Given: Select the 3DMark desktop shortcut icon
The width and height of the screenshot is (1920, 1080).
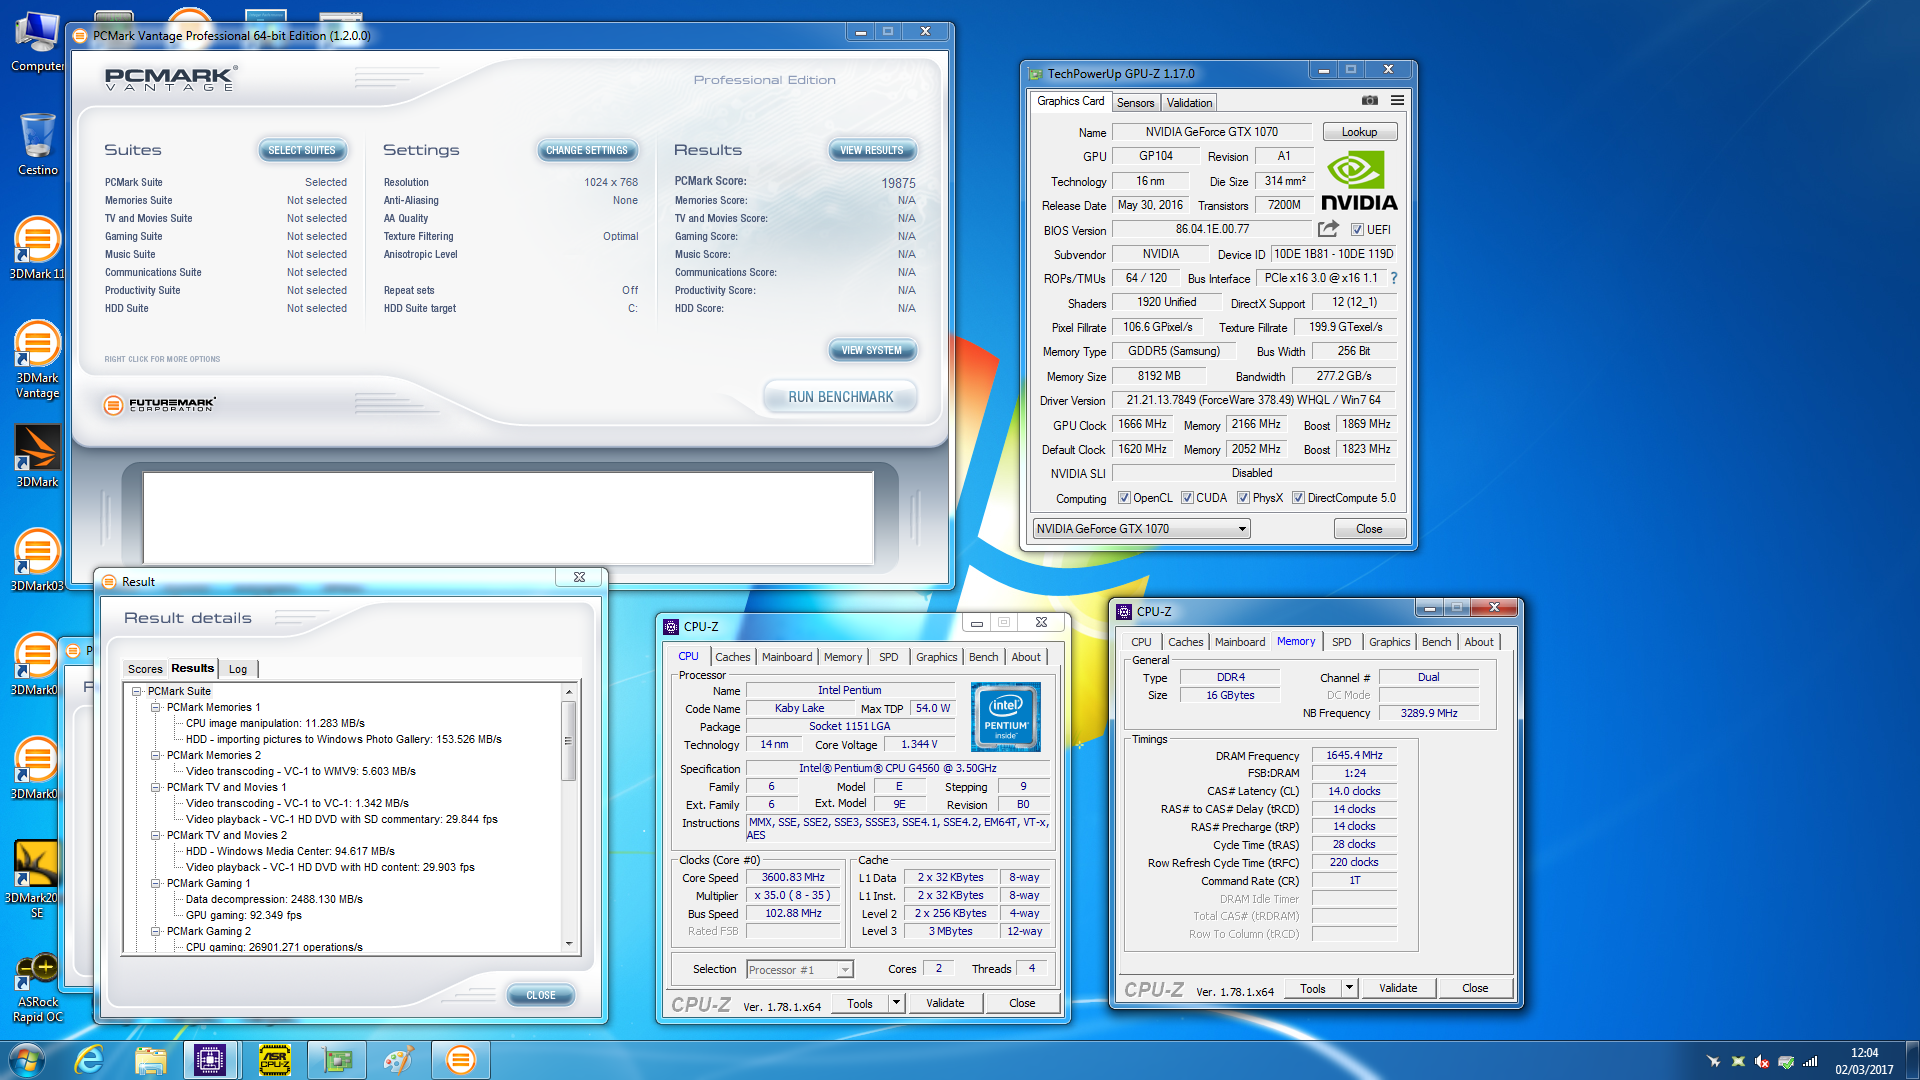Looking at the screenshot, I should pos(37,455).
